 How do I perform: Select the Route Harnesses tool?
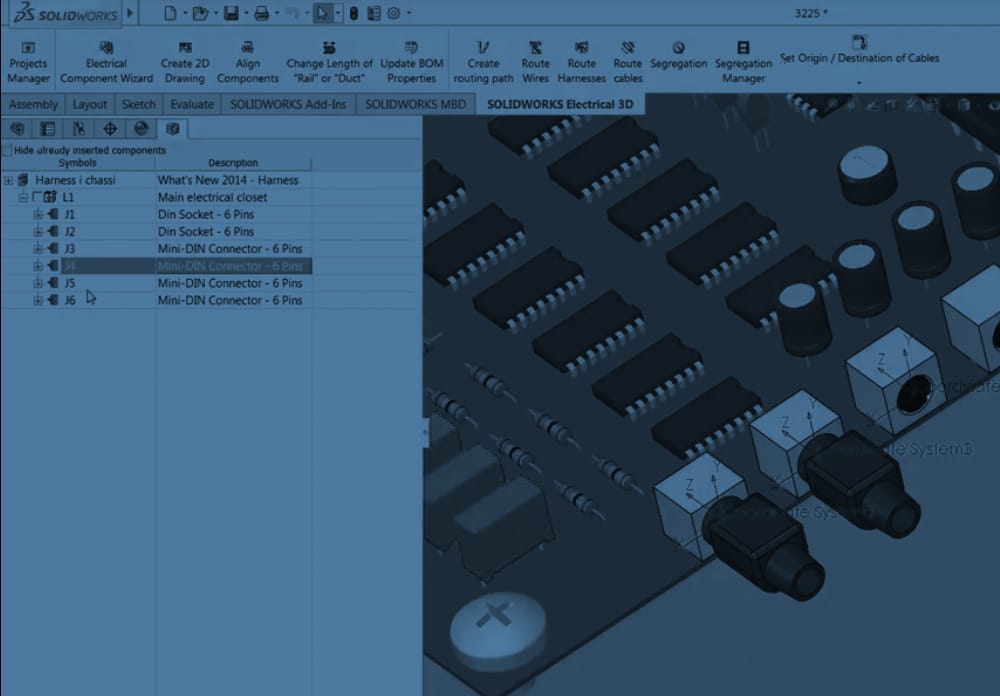pyautogui.click(x=581, y=62)
